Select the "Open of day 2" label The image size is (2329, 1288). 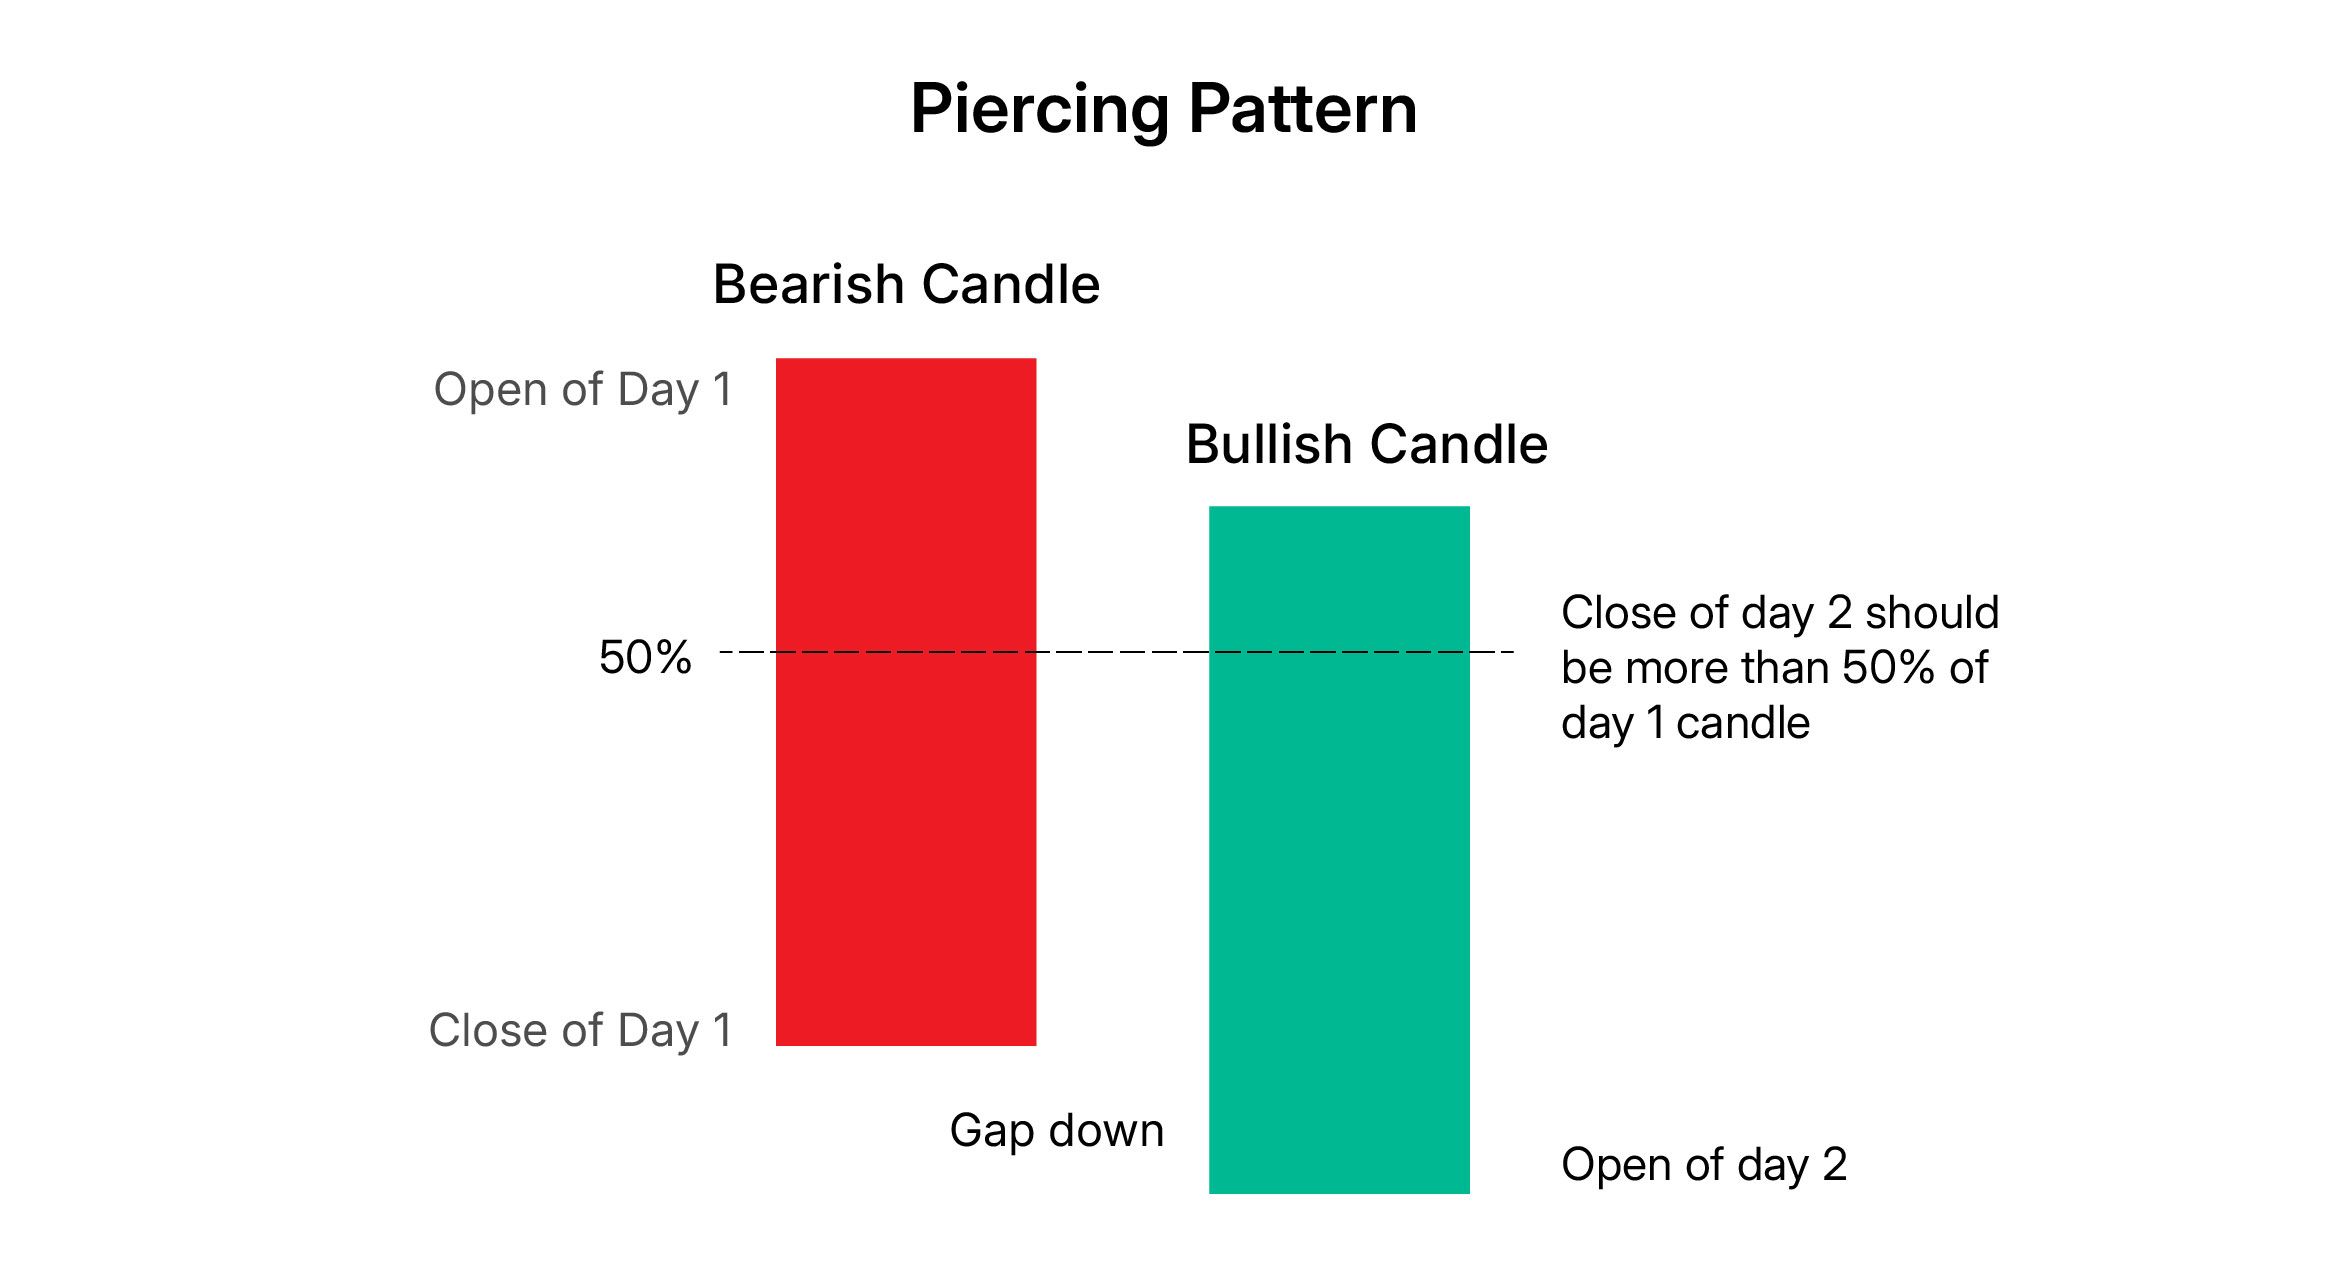pyautogui.click(x=1704, y=1165)
